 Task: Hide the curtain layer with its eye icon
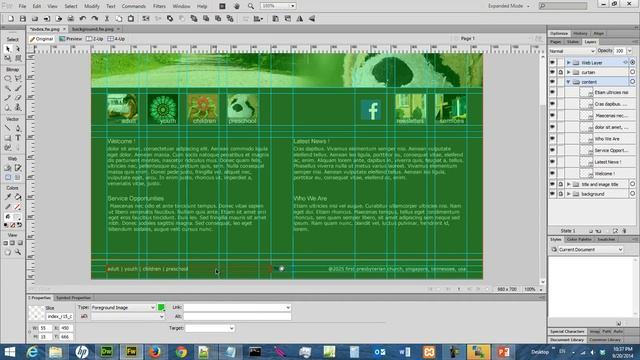[552, 72]
